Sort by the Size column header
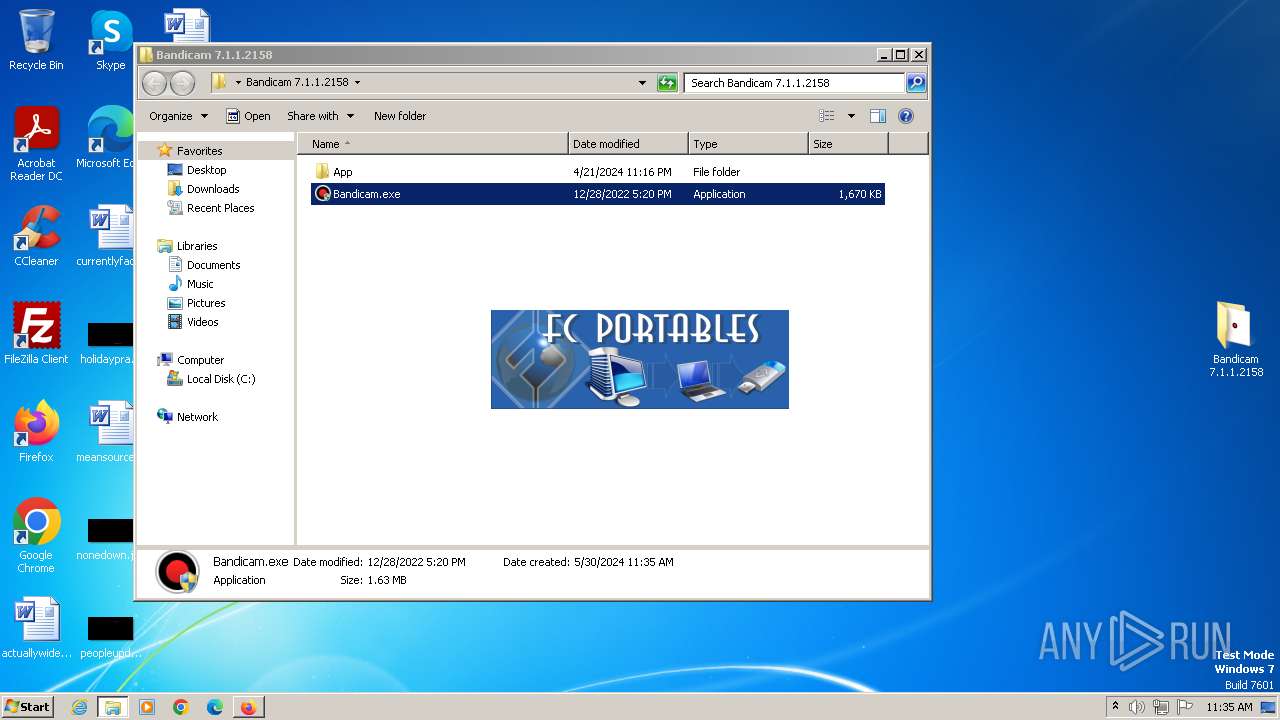The width and height of the screenshot is (1280, 720). (848, 144)
